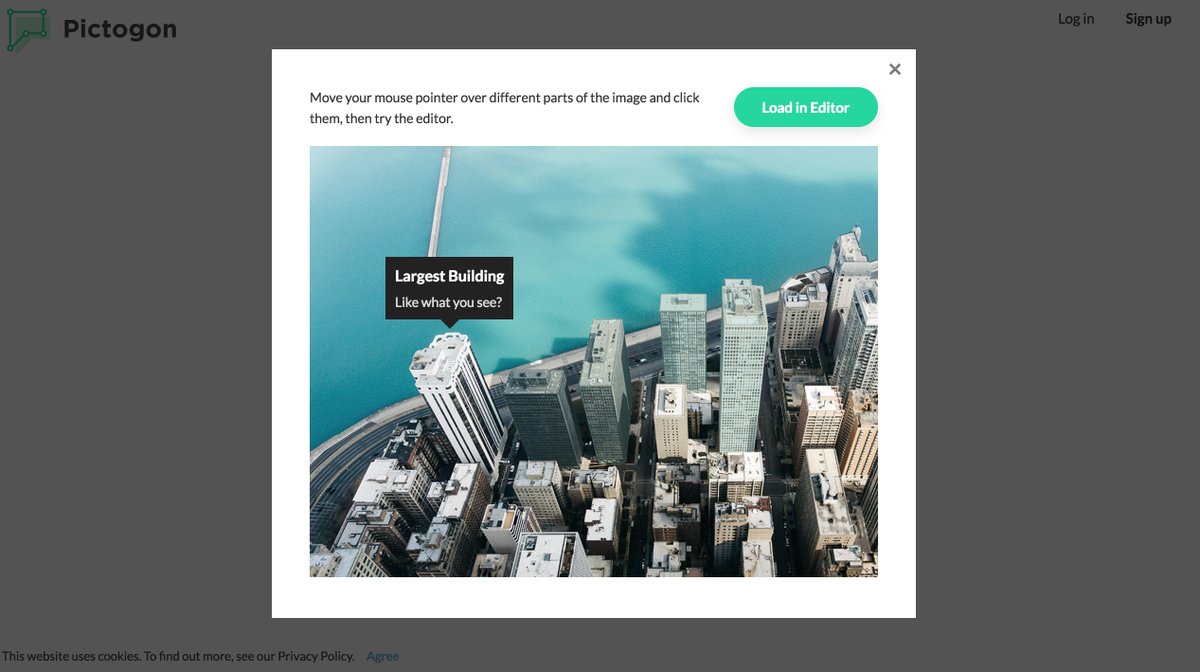
Task: Click the tooltip arrow pointer above building
Action: 450,323
